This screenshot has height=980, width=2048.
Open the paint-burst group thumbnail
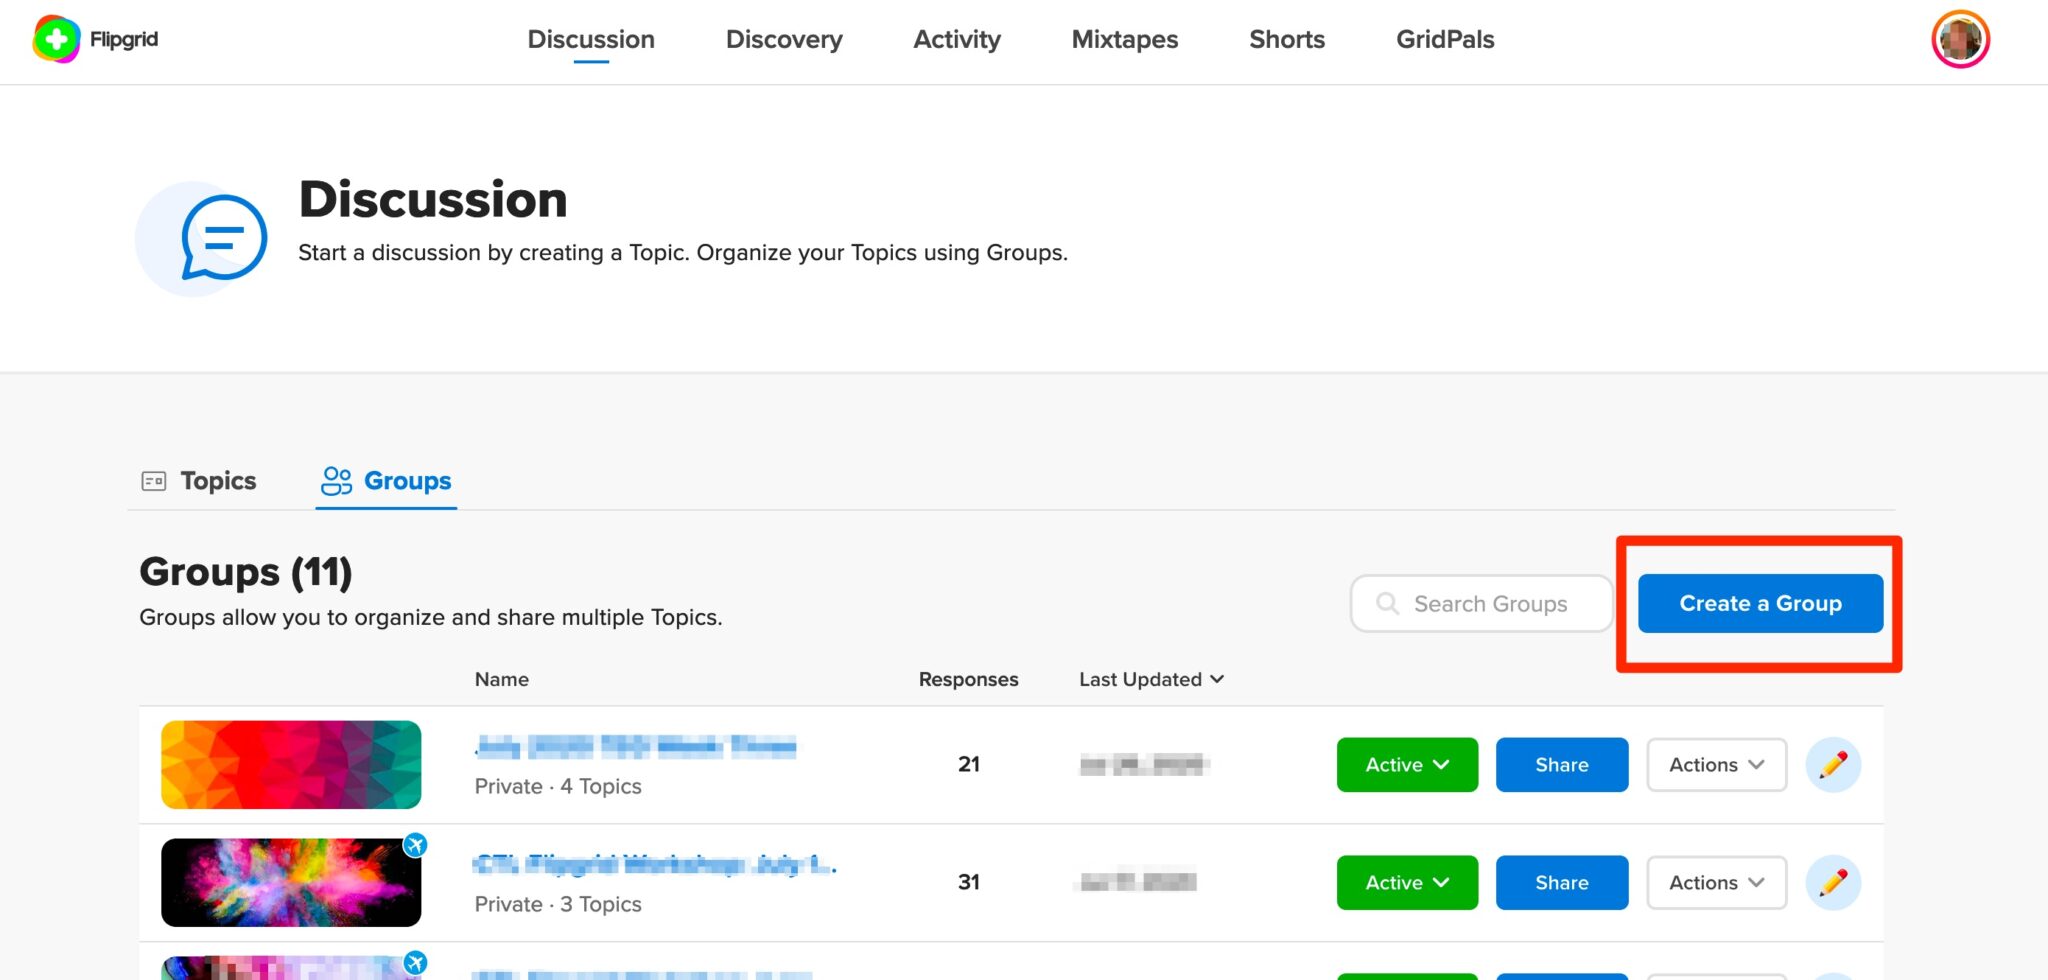[x=291, y=883]
